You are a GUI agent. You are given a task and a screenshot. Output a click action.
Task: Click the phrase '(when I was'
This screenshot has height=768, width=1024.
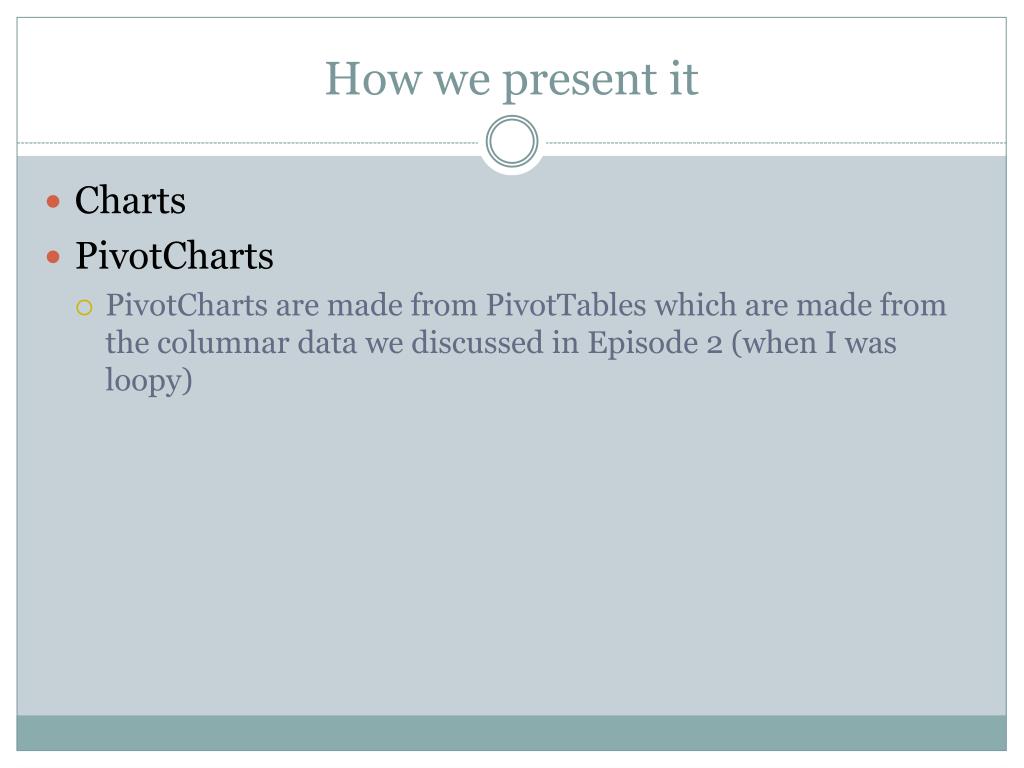click(x=814, y=344)
